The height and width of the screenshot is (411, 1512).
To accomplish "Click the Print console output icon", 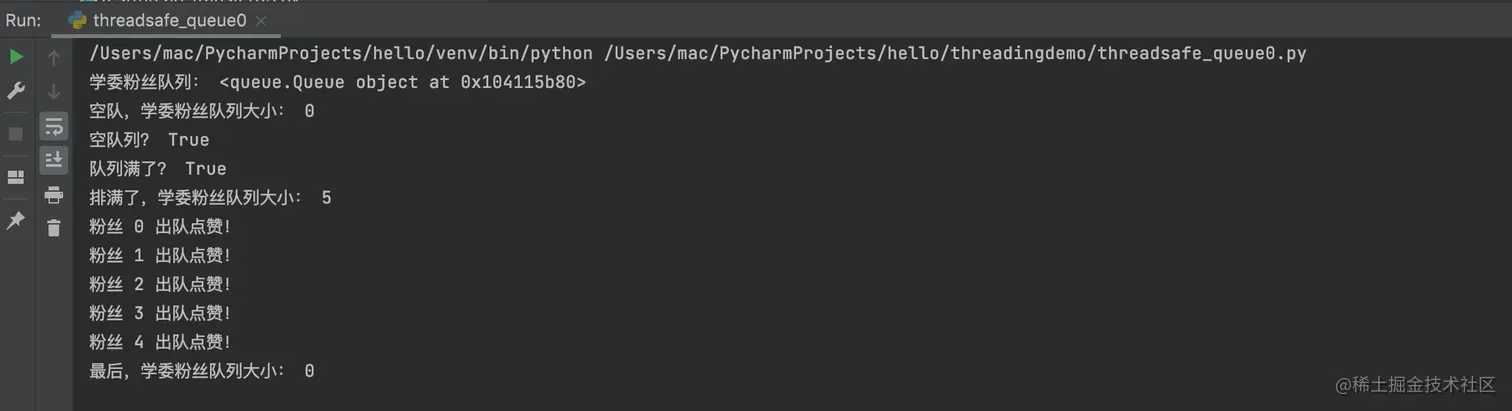I will click(54, 195).
